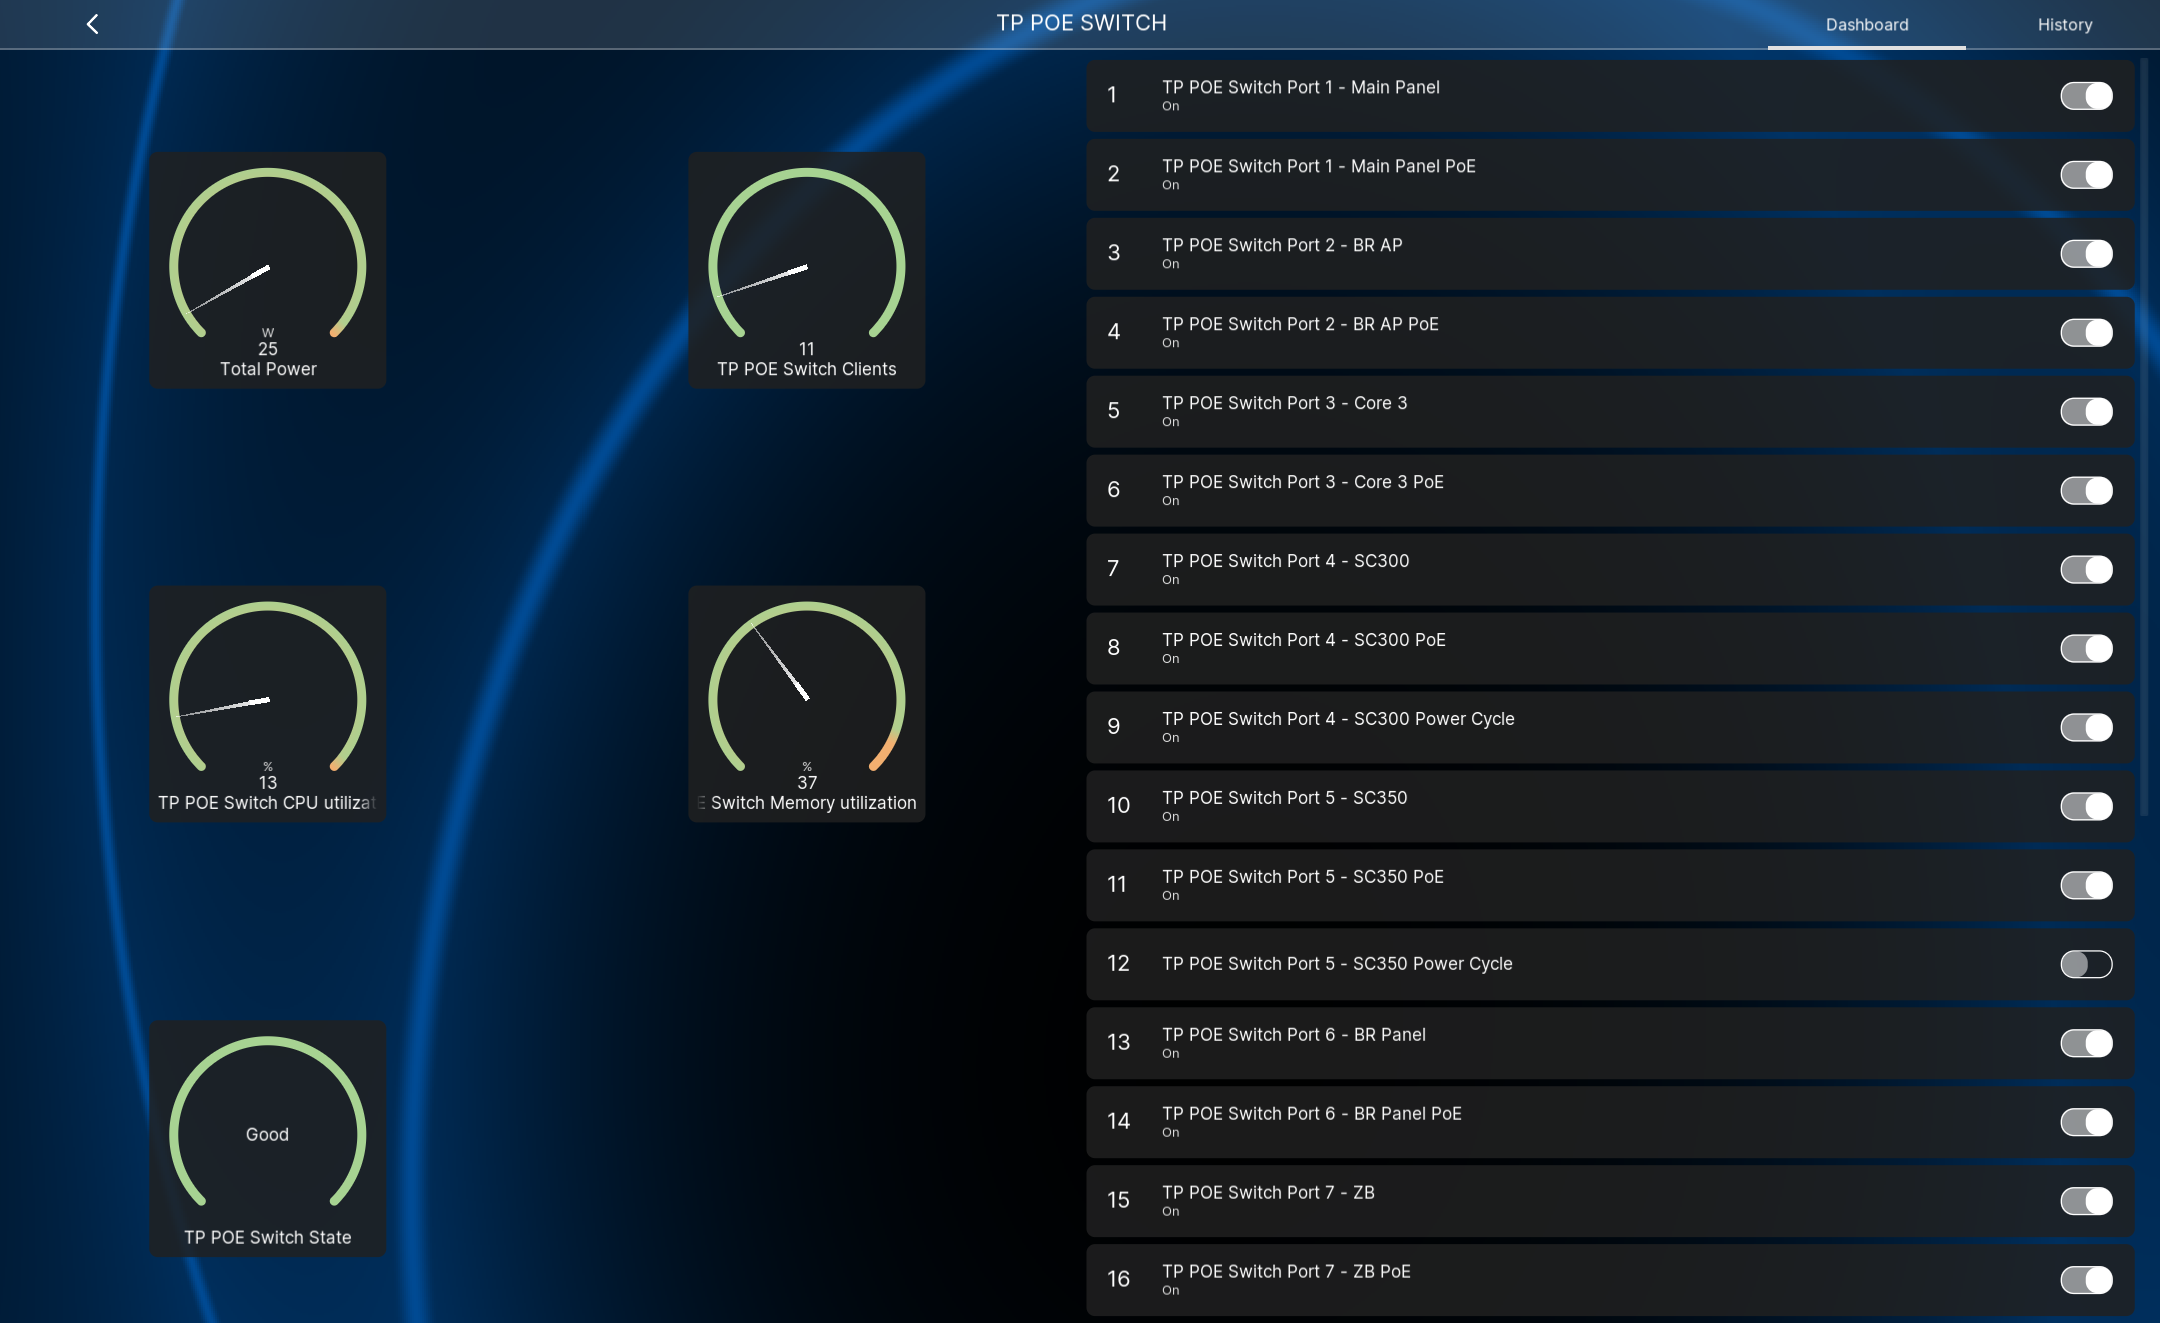The width and height of the screenshot is (2160, 1323).
Task: Switch off Port 3 Core 3 PoE toggle
Action: coord(2086,491)
